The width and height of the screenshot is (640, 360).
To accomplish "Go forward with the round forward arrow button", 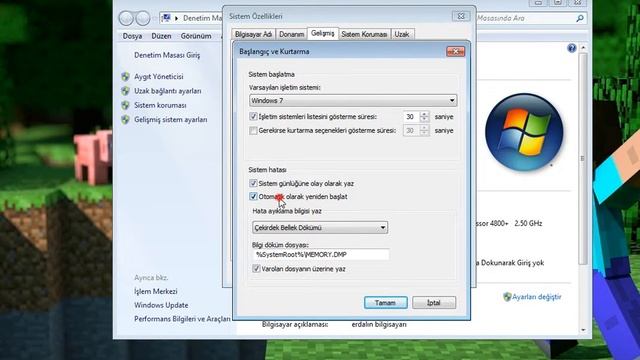I will (143, 18).
